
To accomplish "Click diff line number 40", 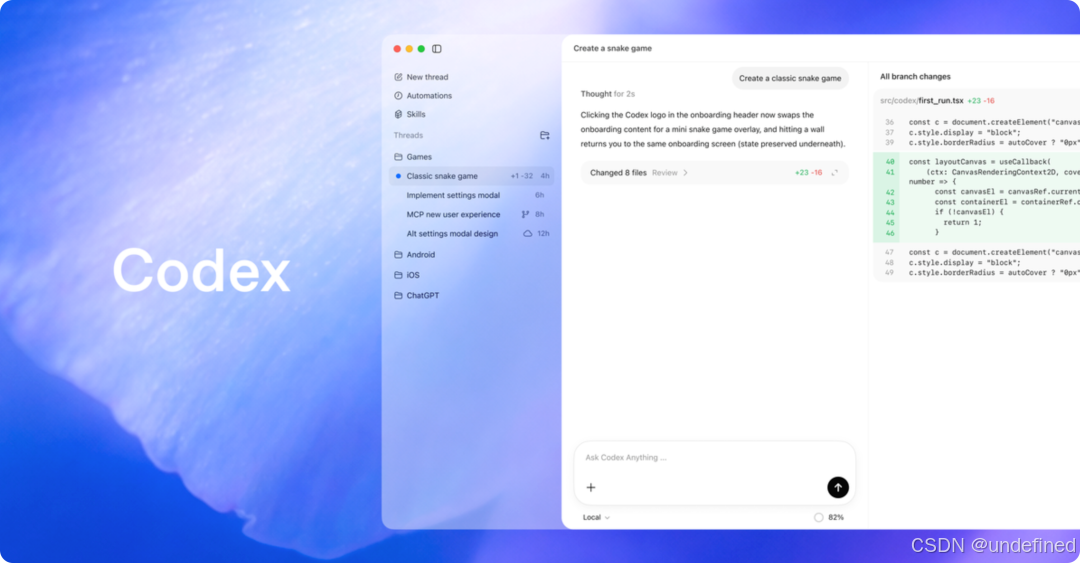I will click(890, 162).
